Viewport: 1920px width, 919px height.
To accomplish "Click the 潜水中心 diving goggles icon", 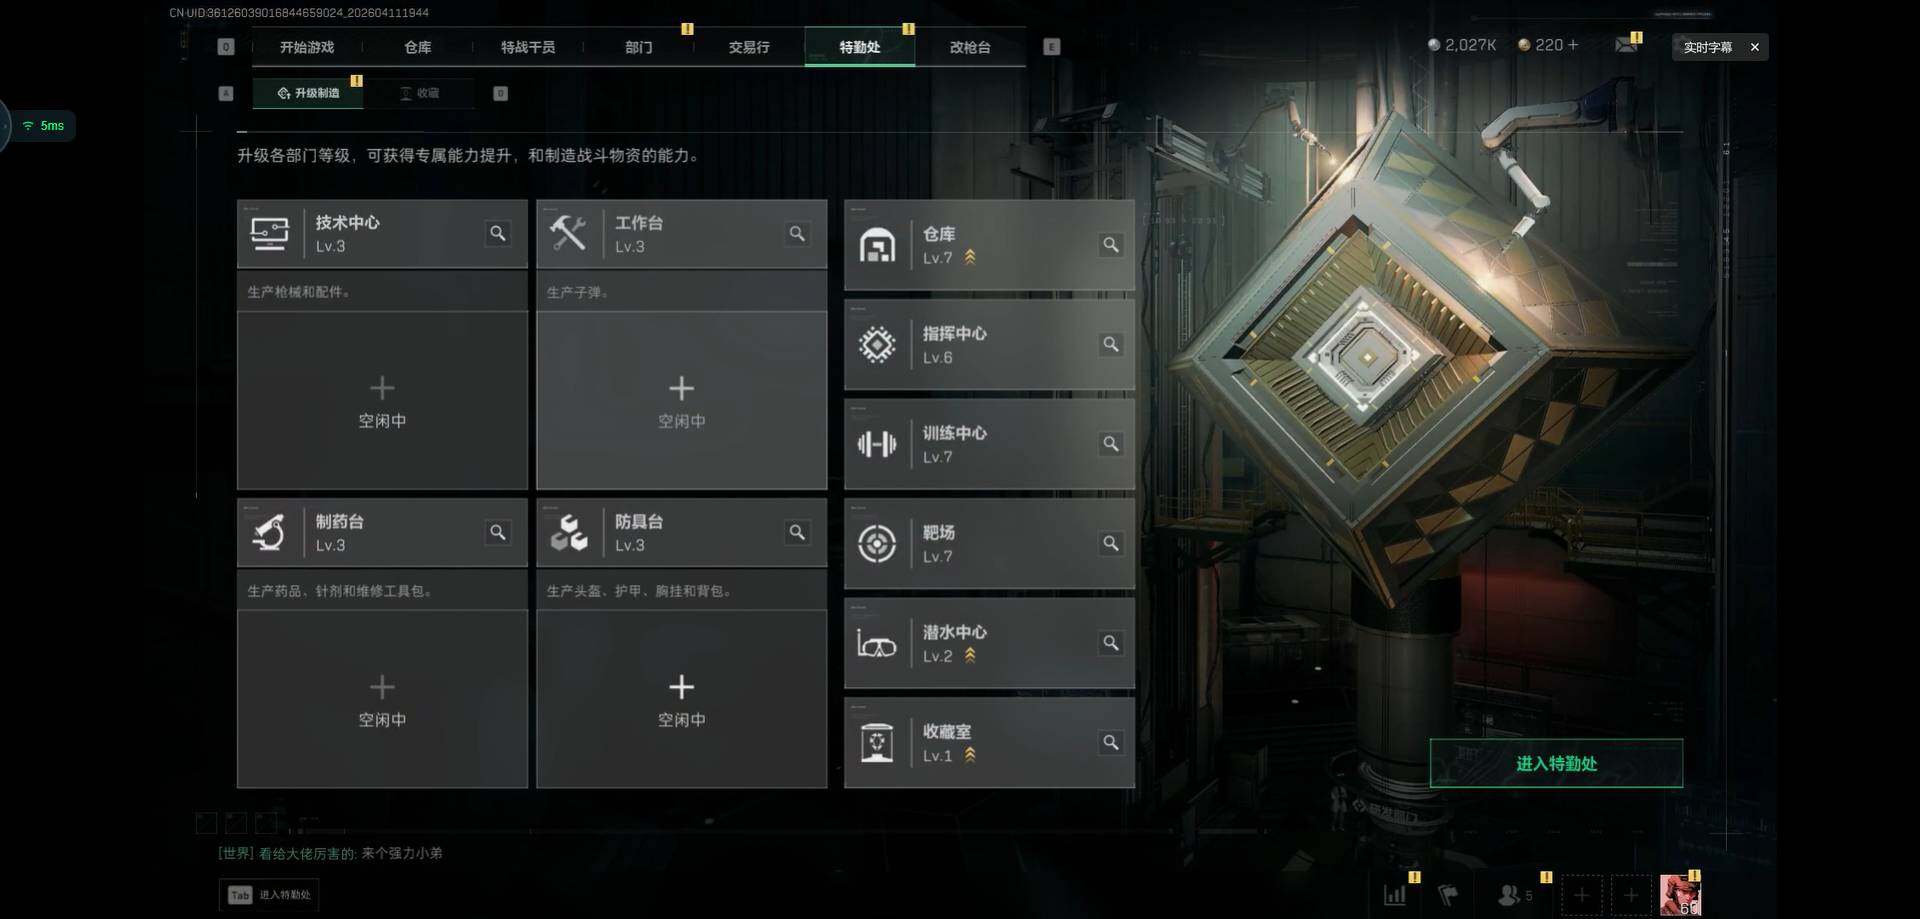I will [877, 644].
